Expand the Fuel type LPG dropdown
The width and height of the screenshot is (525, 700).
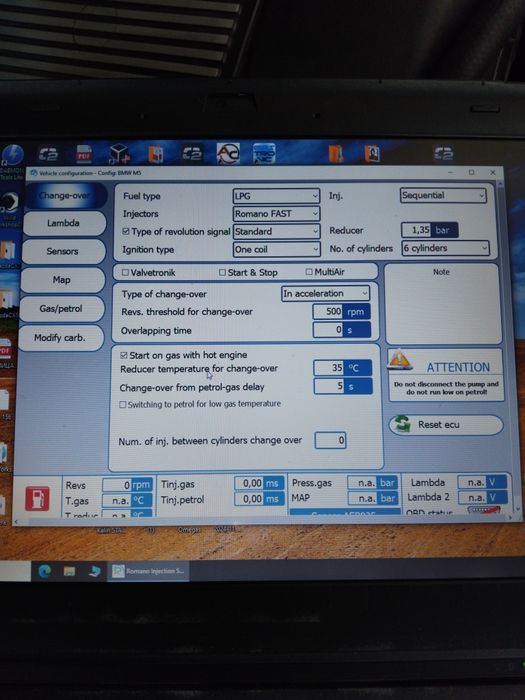[x=276, y=196]
